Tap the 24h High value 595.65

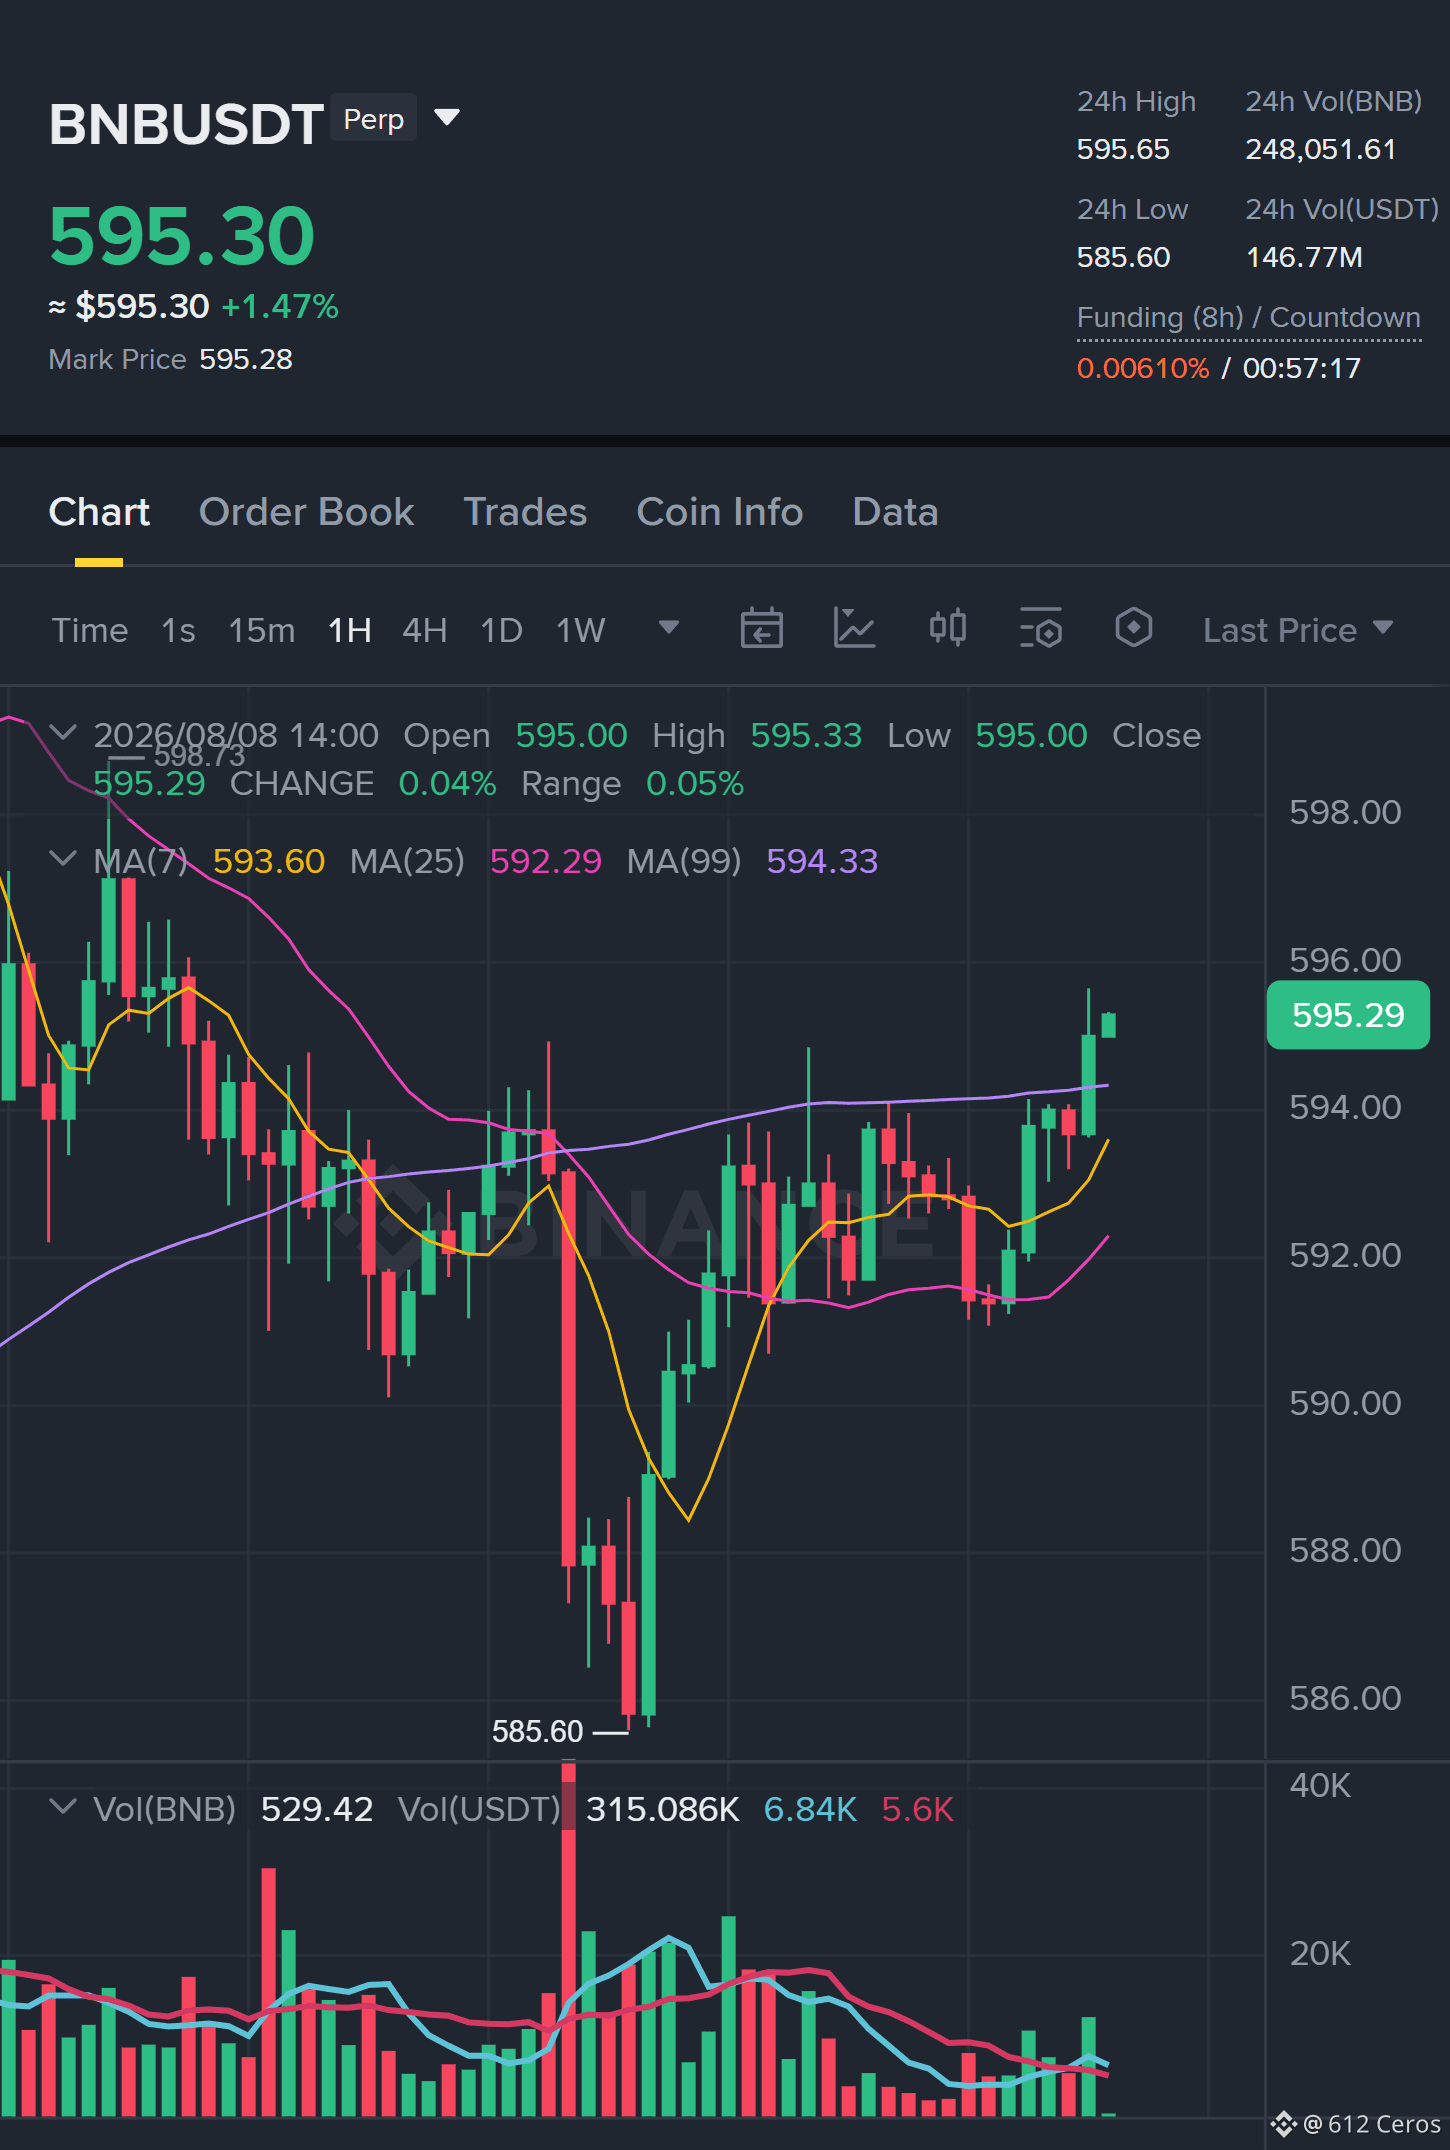click(1123, 149)
